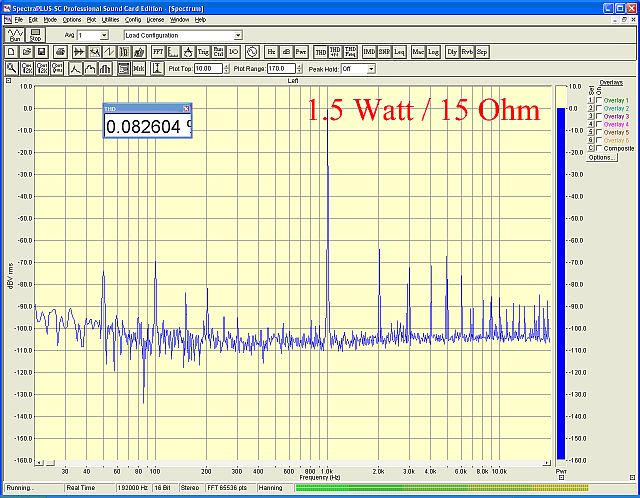Enable Overlay 5 checkbox

coord(599,132)
